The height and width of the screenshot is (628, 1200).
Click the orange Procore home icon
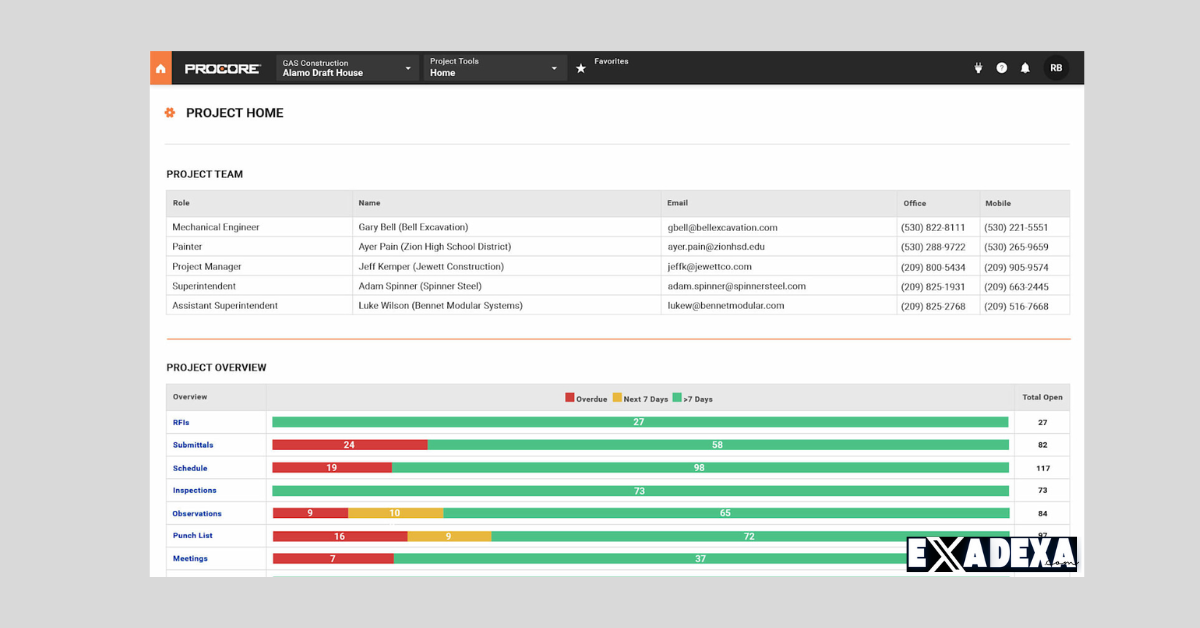coord(160,67)
